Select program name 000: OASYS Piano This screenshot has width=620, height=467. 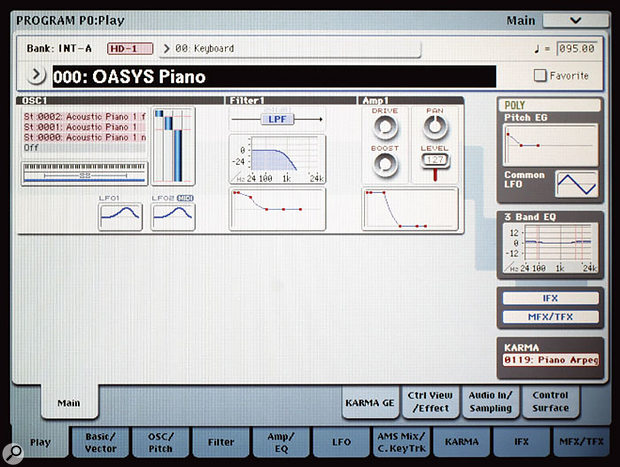pos(274,77)
